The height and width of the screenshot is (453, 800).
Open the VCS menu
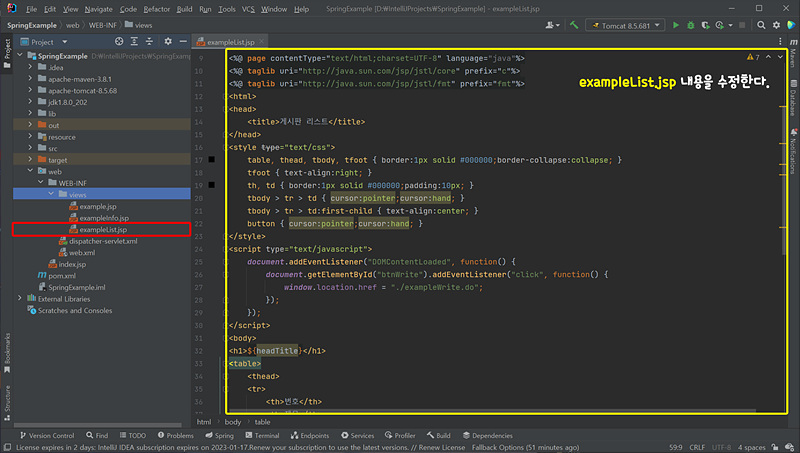tap(248, 9)
